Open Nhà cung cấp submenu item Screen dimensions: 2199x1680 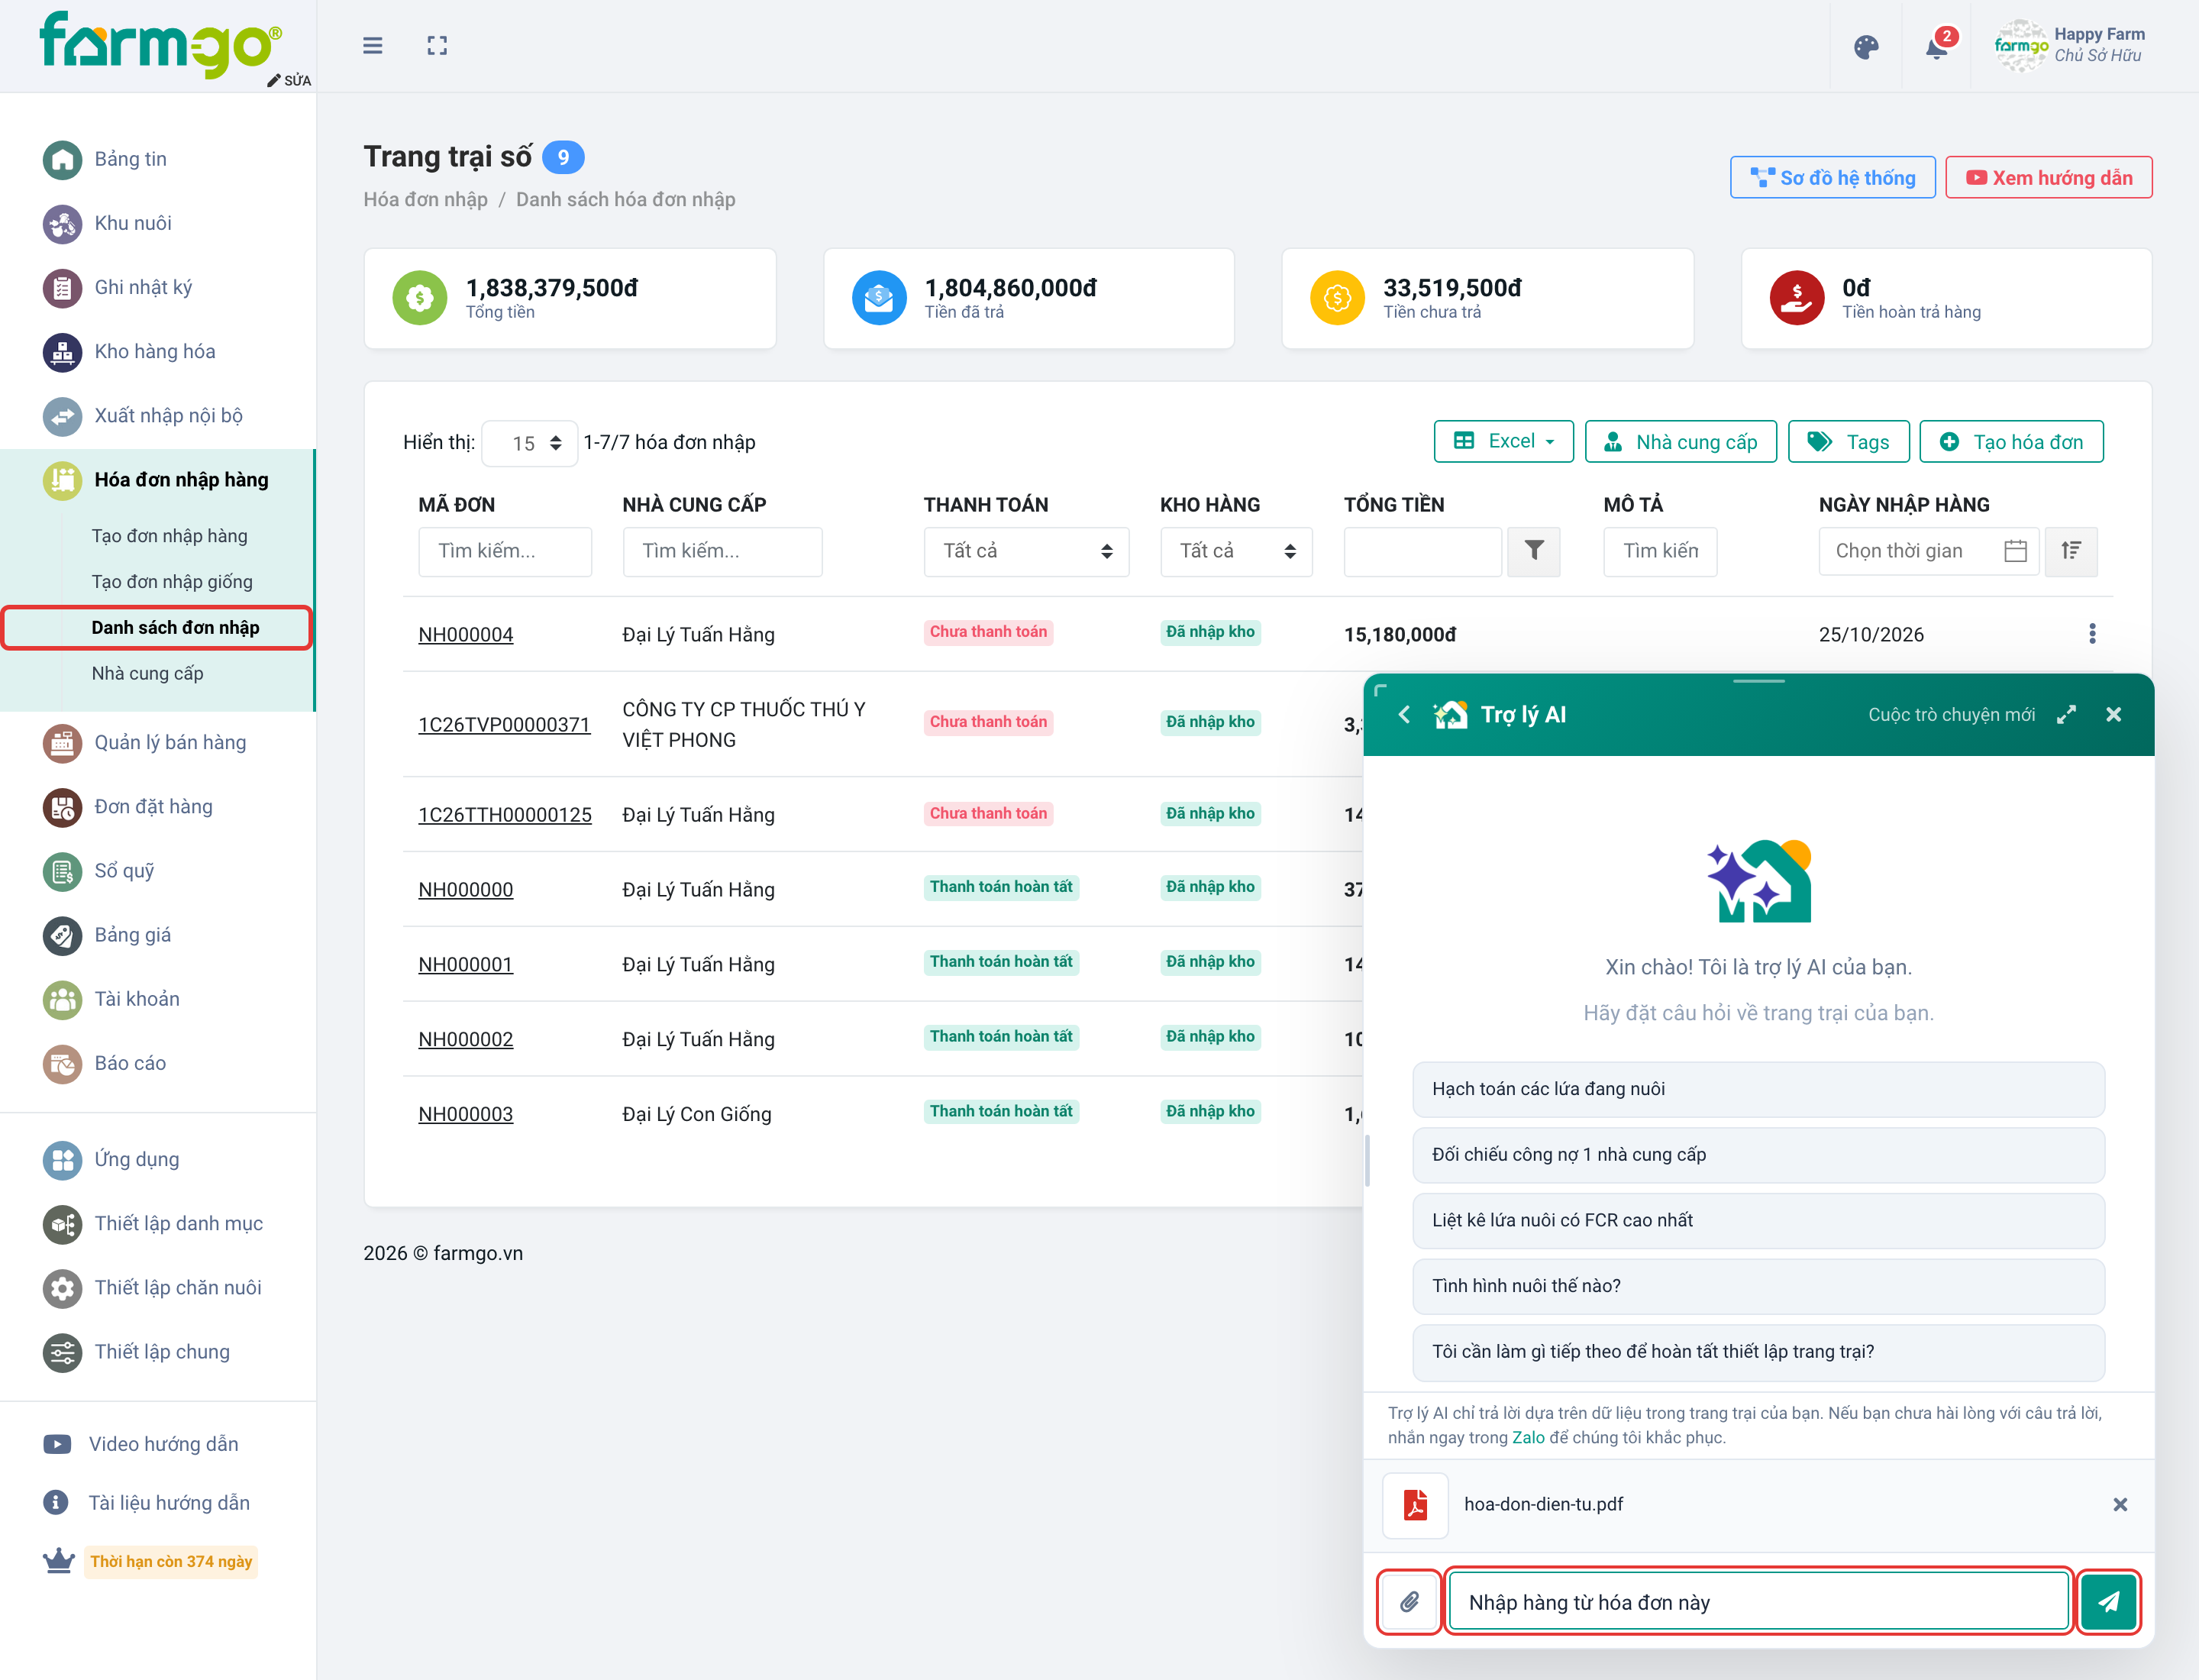click(x=147, y=673)
